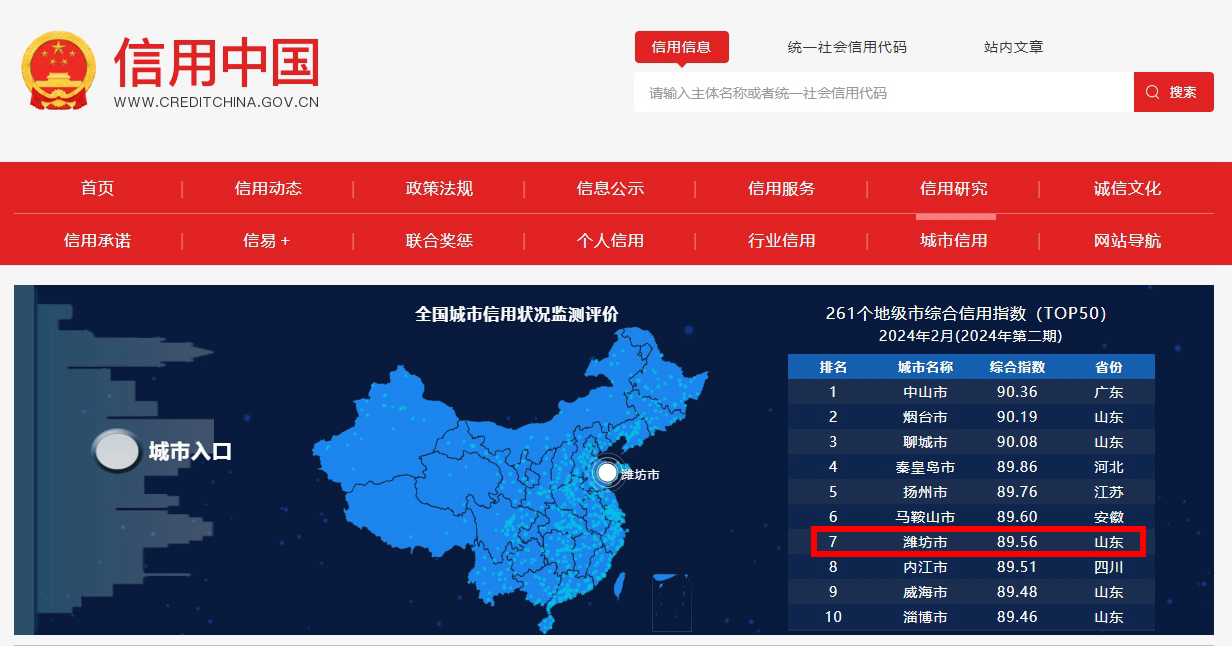Select 潍坊市 in the ranking table

coord(925,542)
